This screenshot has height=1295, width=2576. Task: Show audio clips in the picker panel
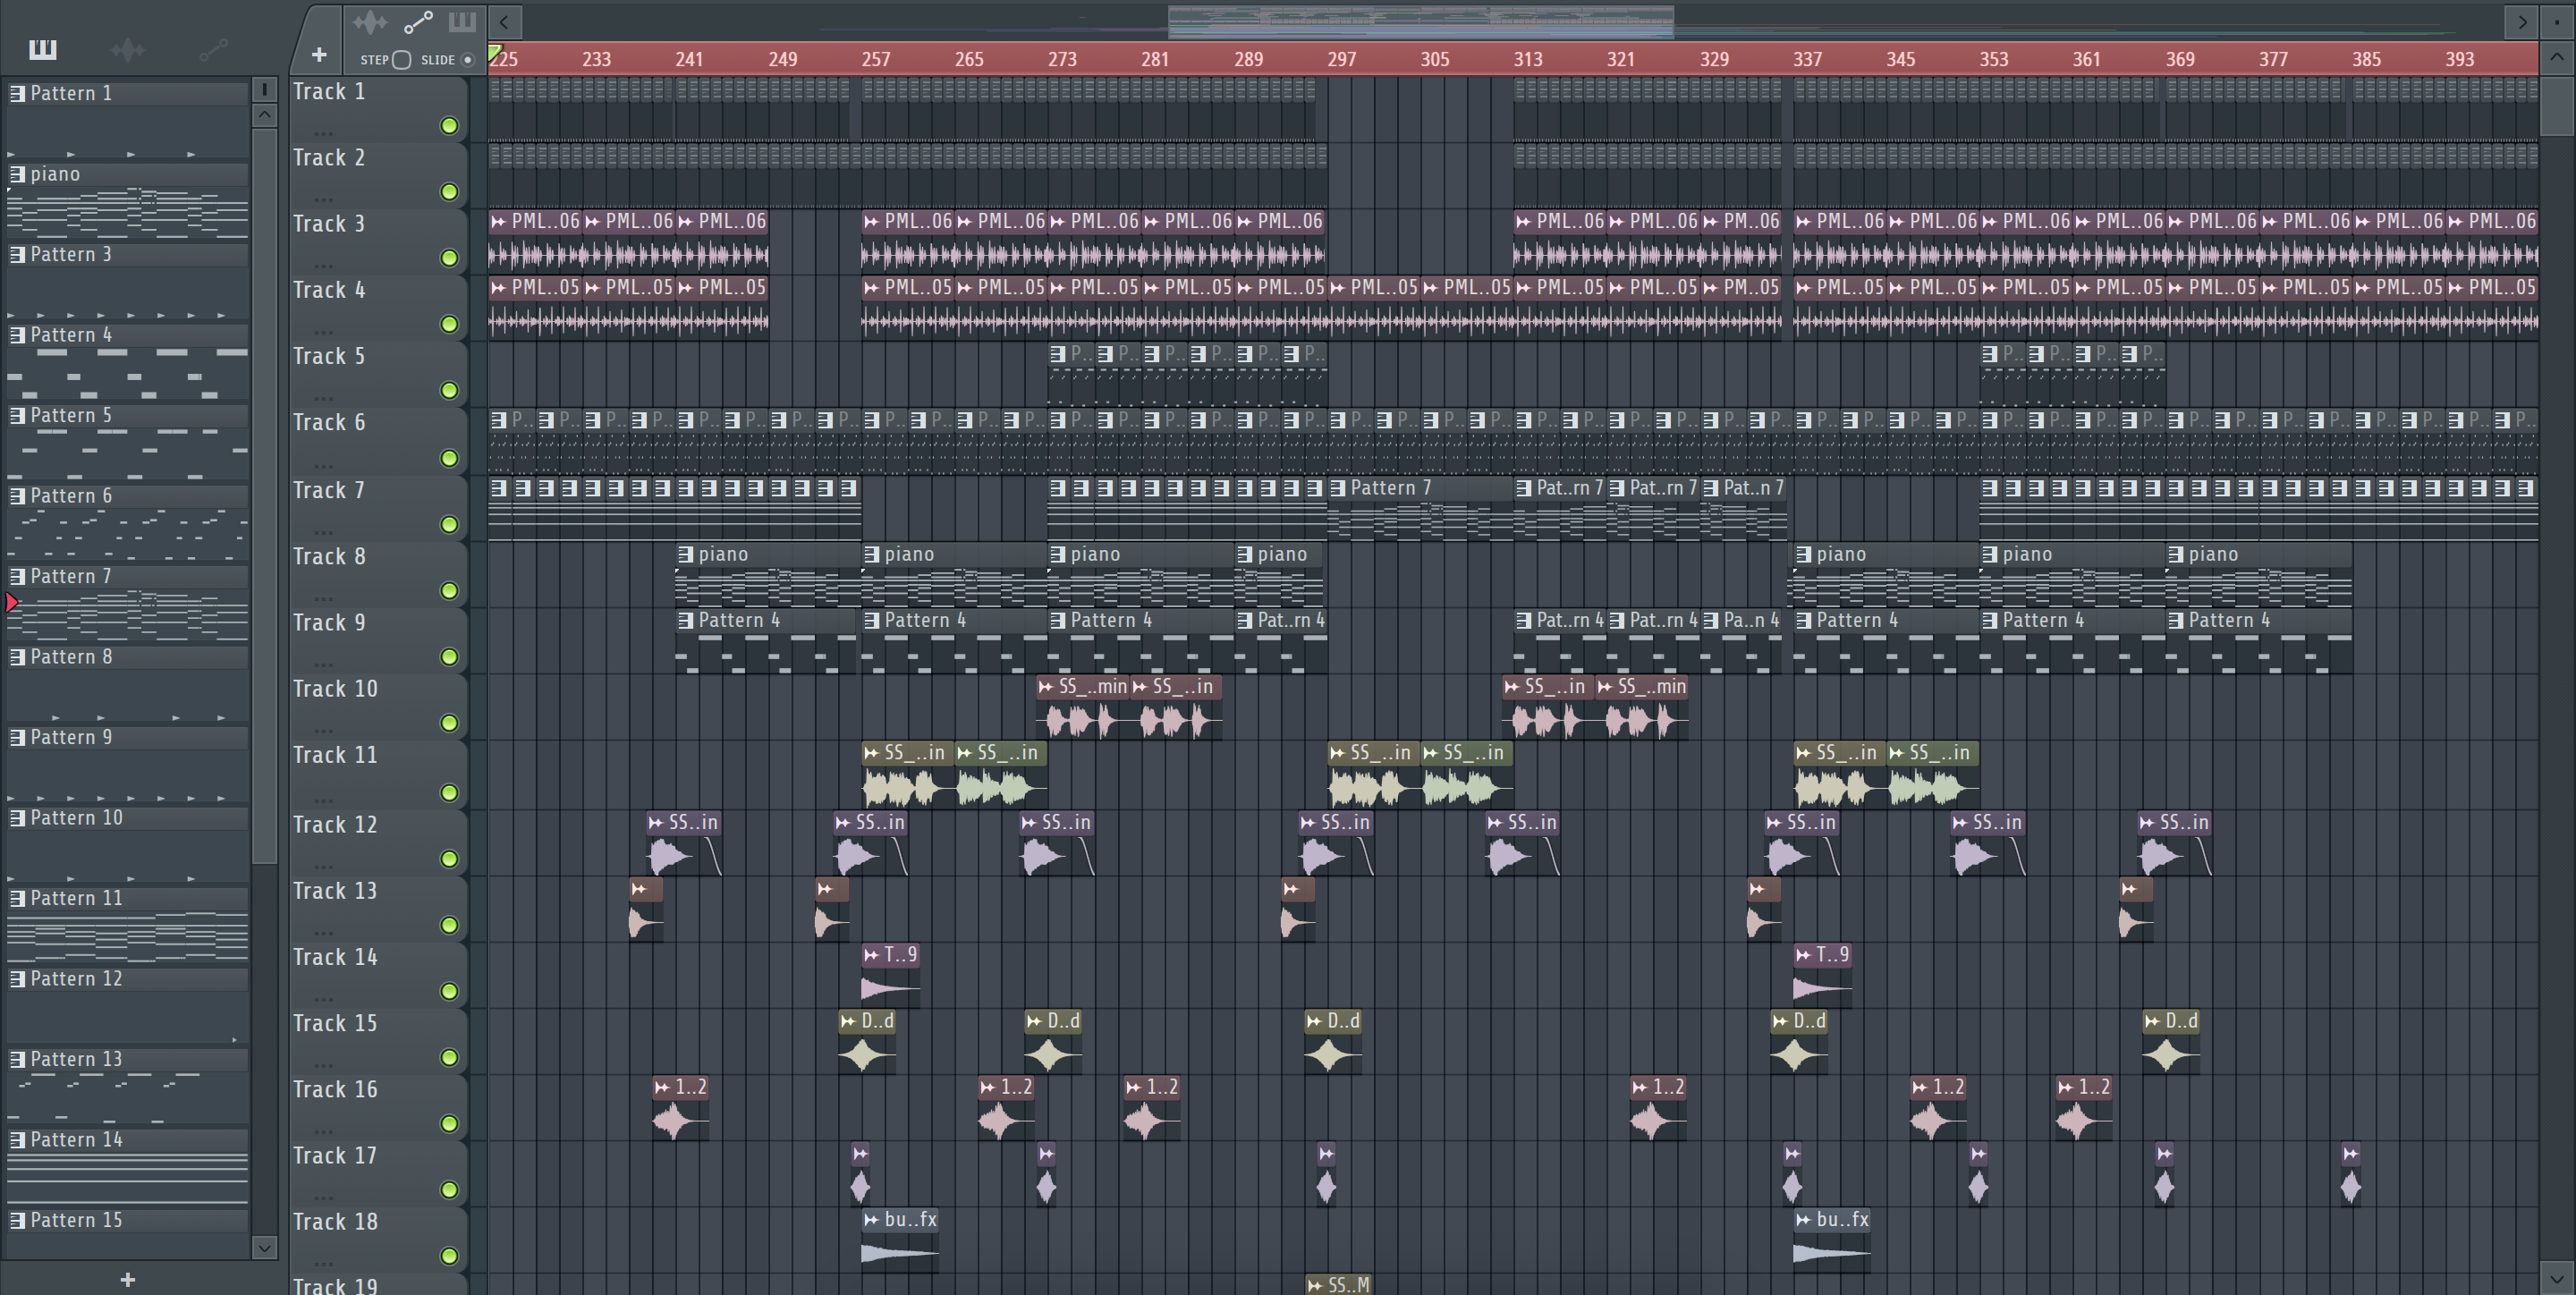coord(128,49)
